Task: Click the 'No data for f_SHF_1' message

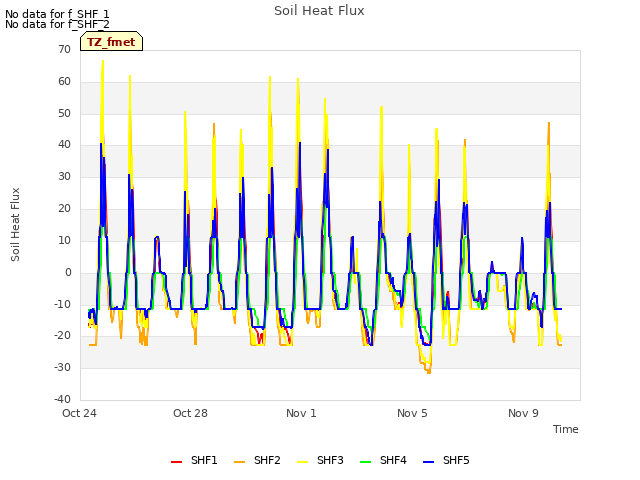Action: click(x=57, y=14)
